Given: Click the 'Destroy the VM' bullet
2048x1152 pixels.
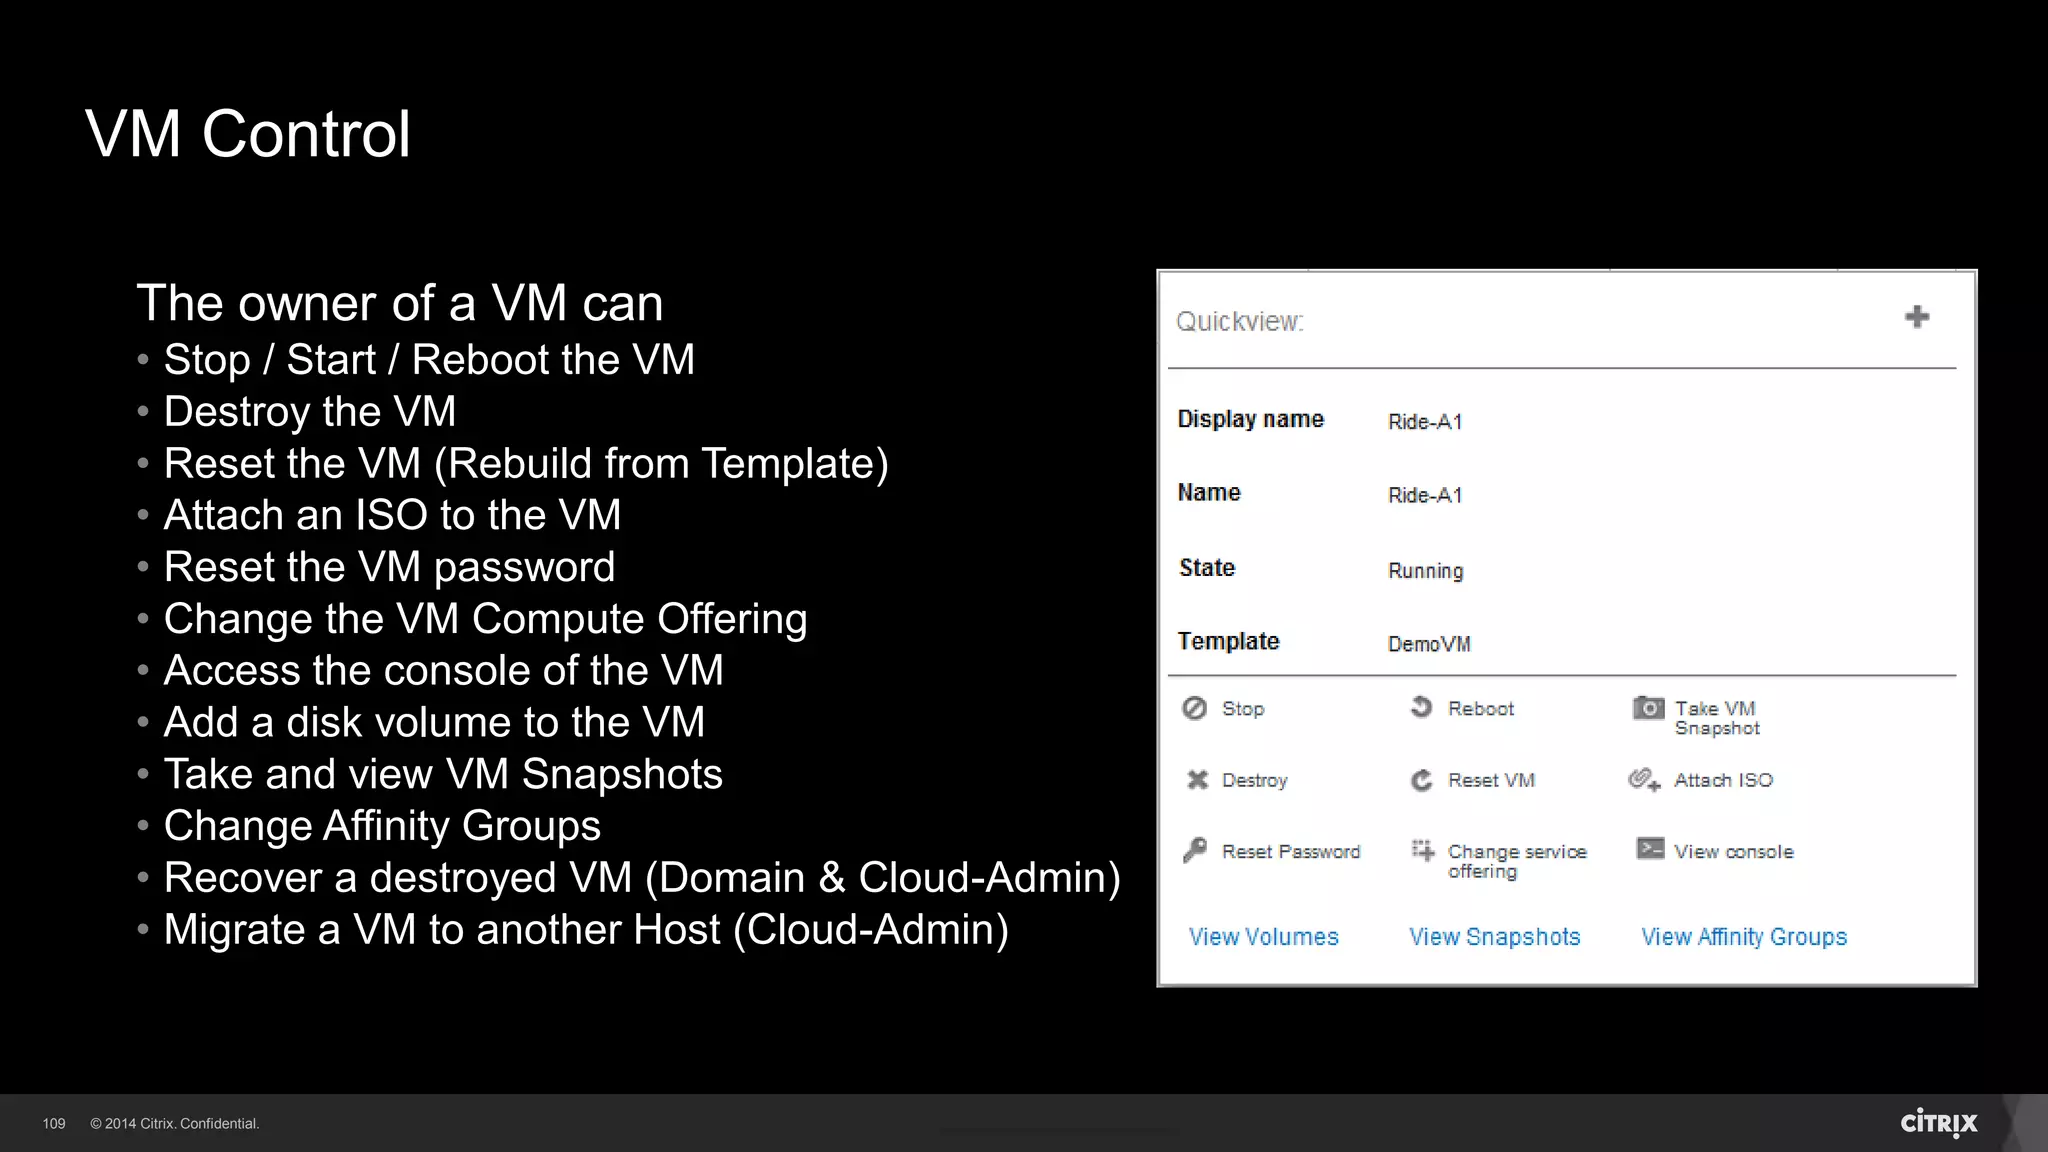Looking at the screenshot, I should click(x=310, y=412).
